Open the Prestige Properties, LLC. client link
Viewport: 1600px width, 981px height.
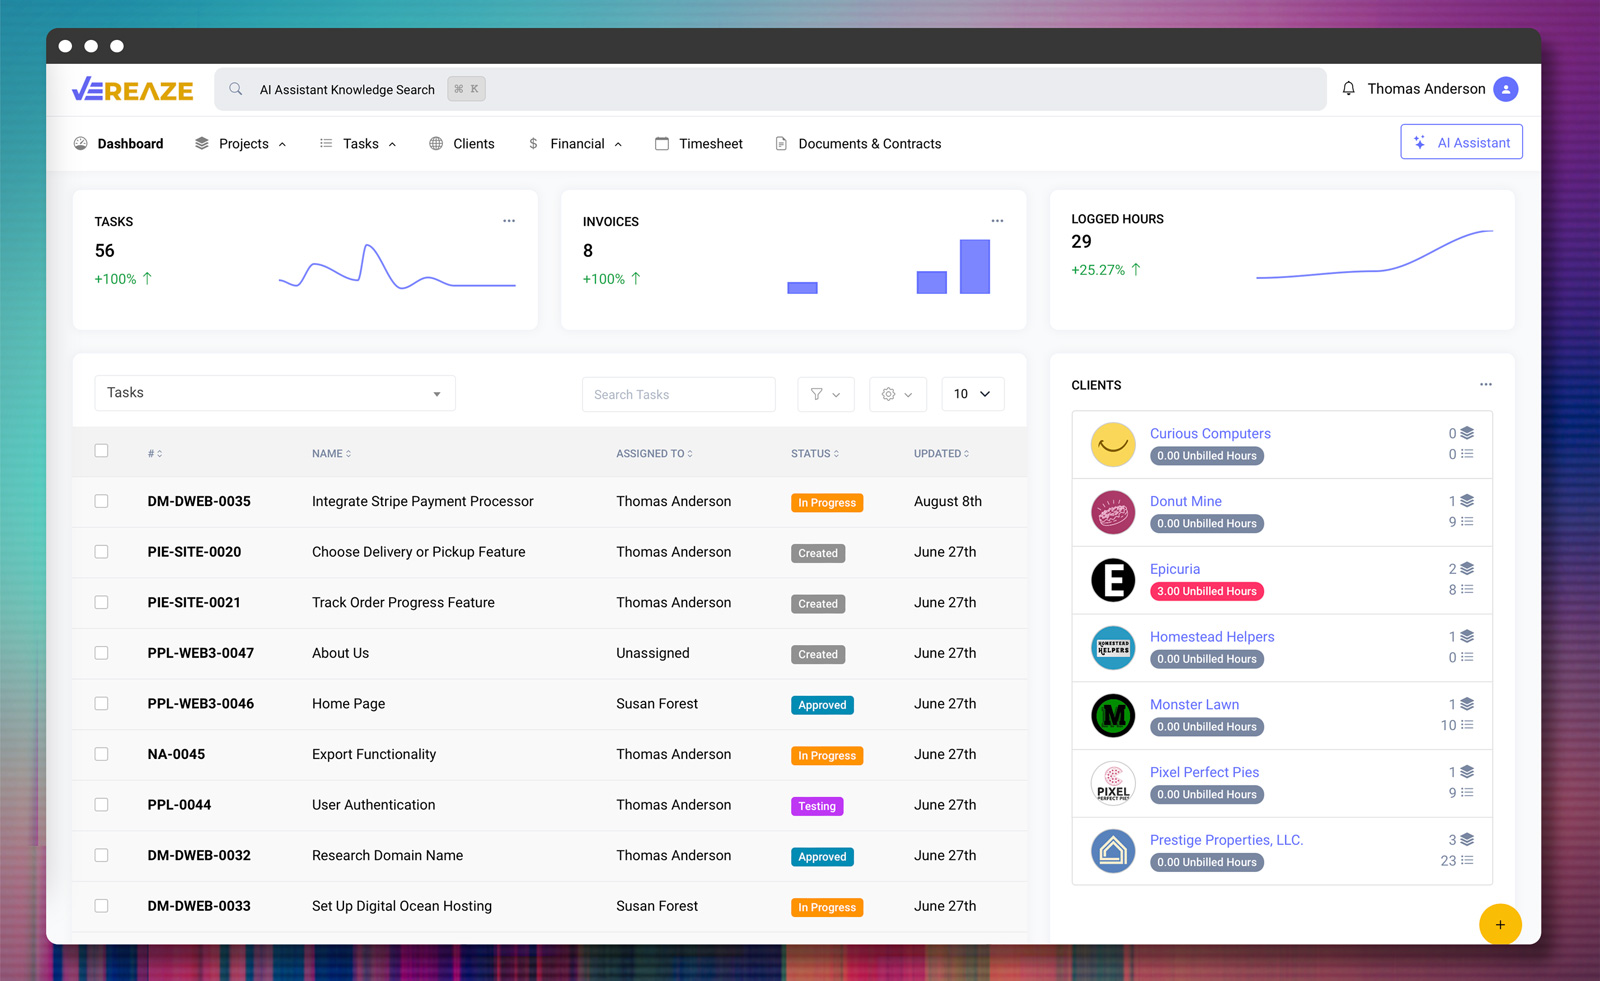(x=1226, y=840)
